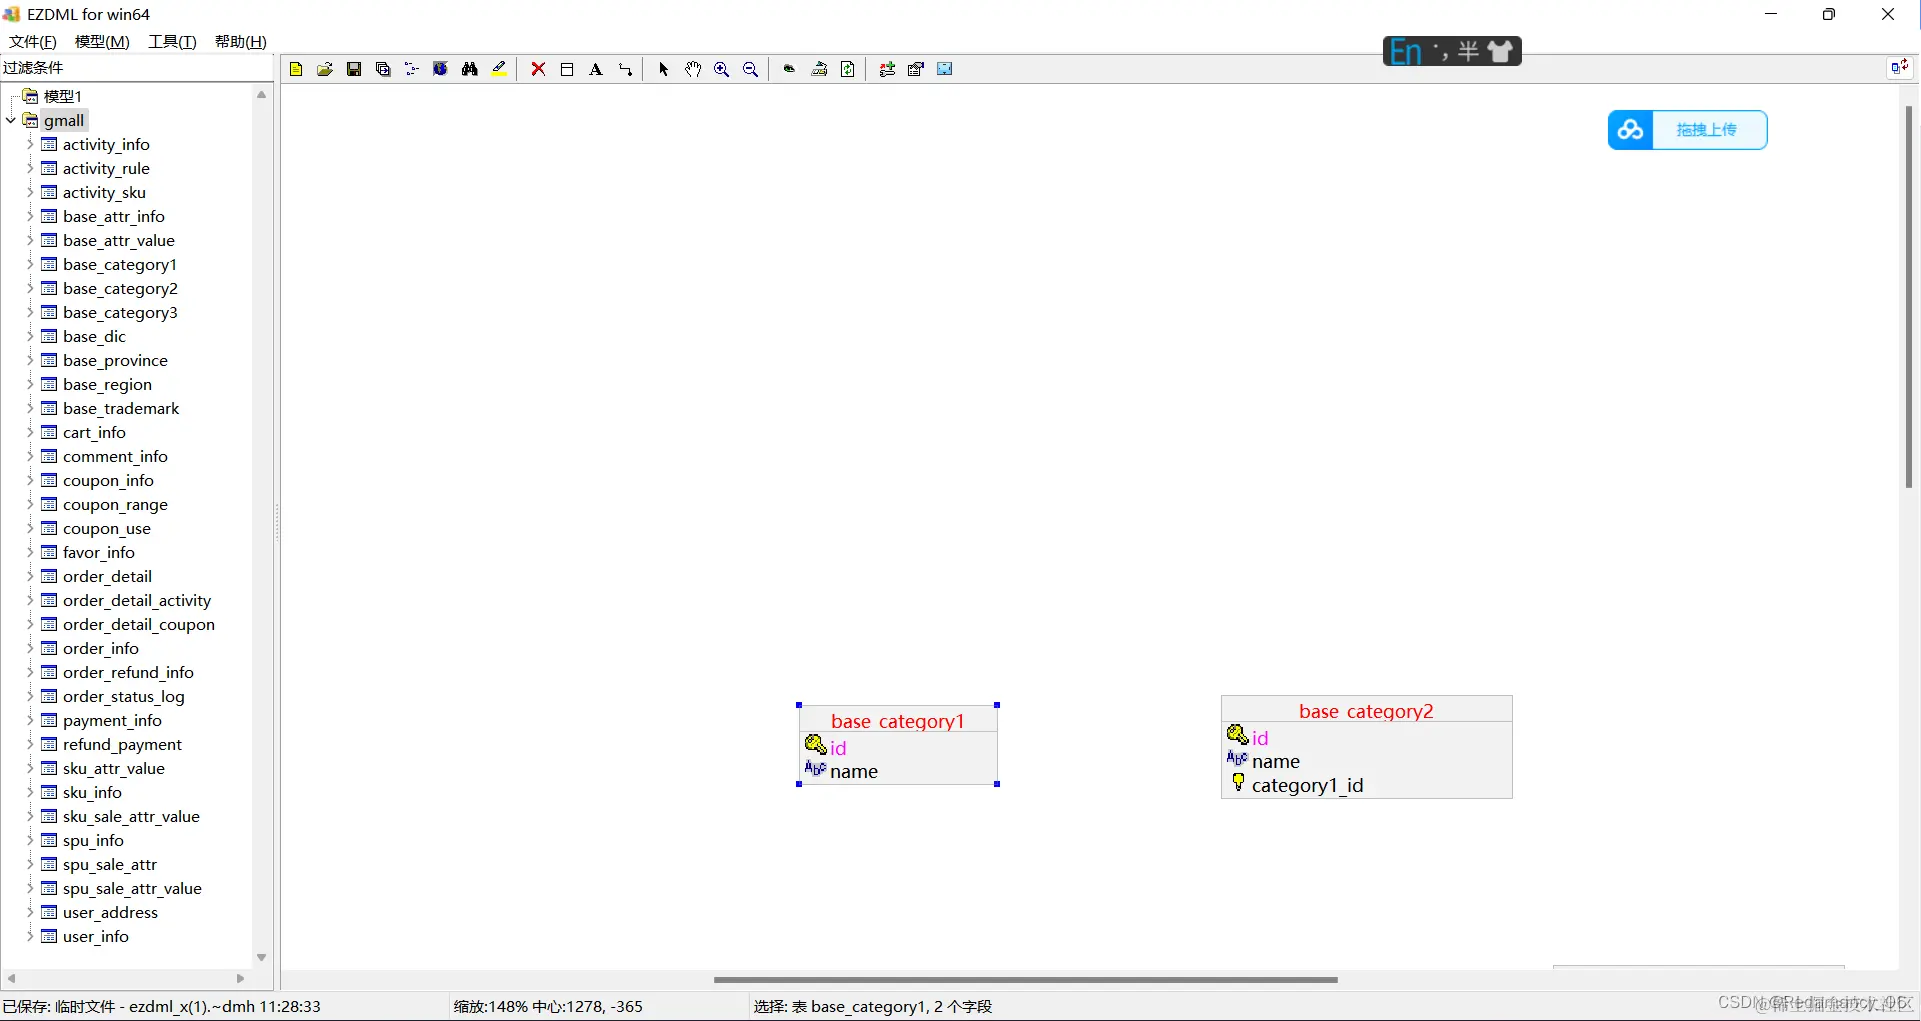Expand the base_category1 table node
The height and width of the screenshot is (1021, 1921).
[x=30, y=264]
